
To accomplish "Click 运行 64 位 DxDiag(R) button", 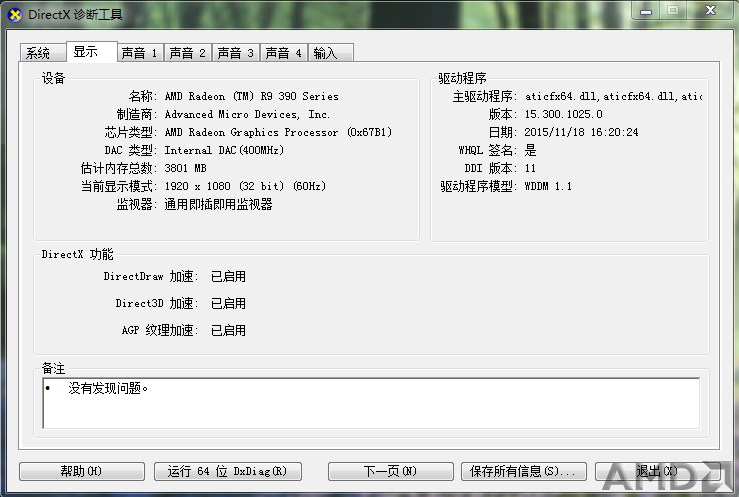I will (x=228, y=471).
